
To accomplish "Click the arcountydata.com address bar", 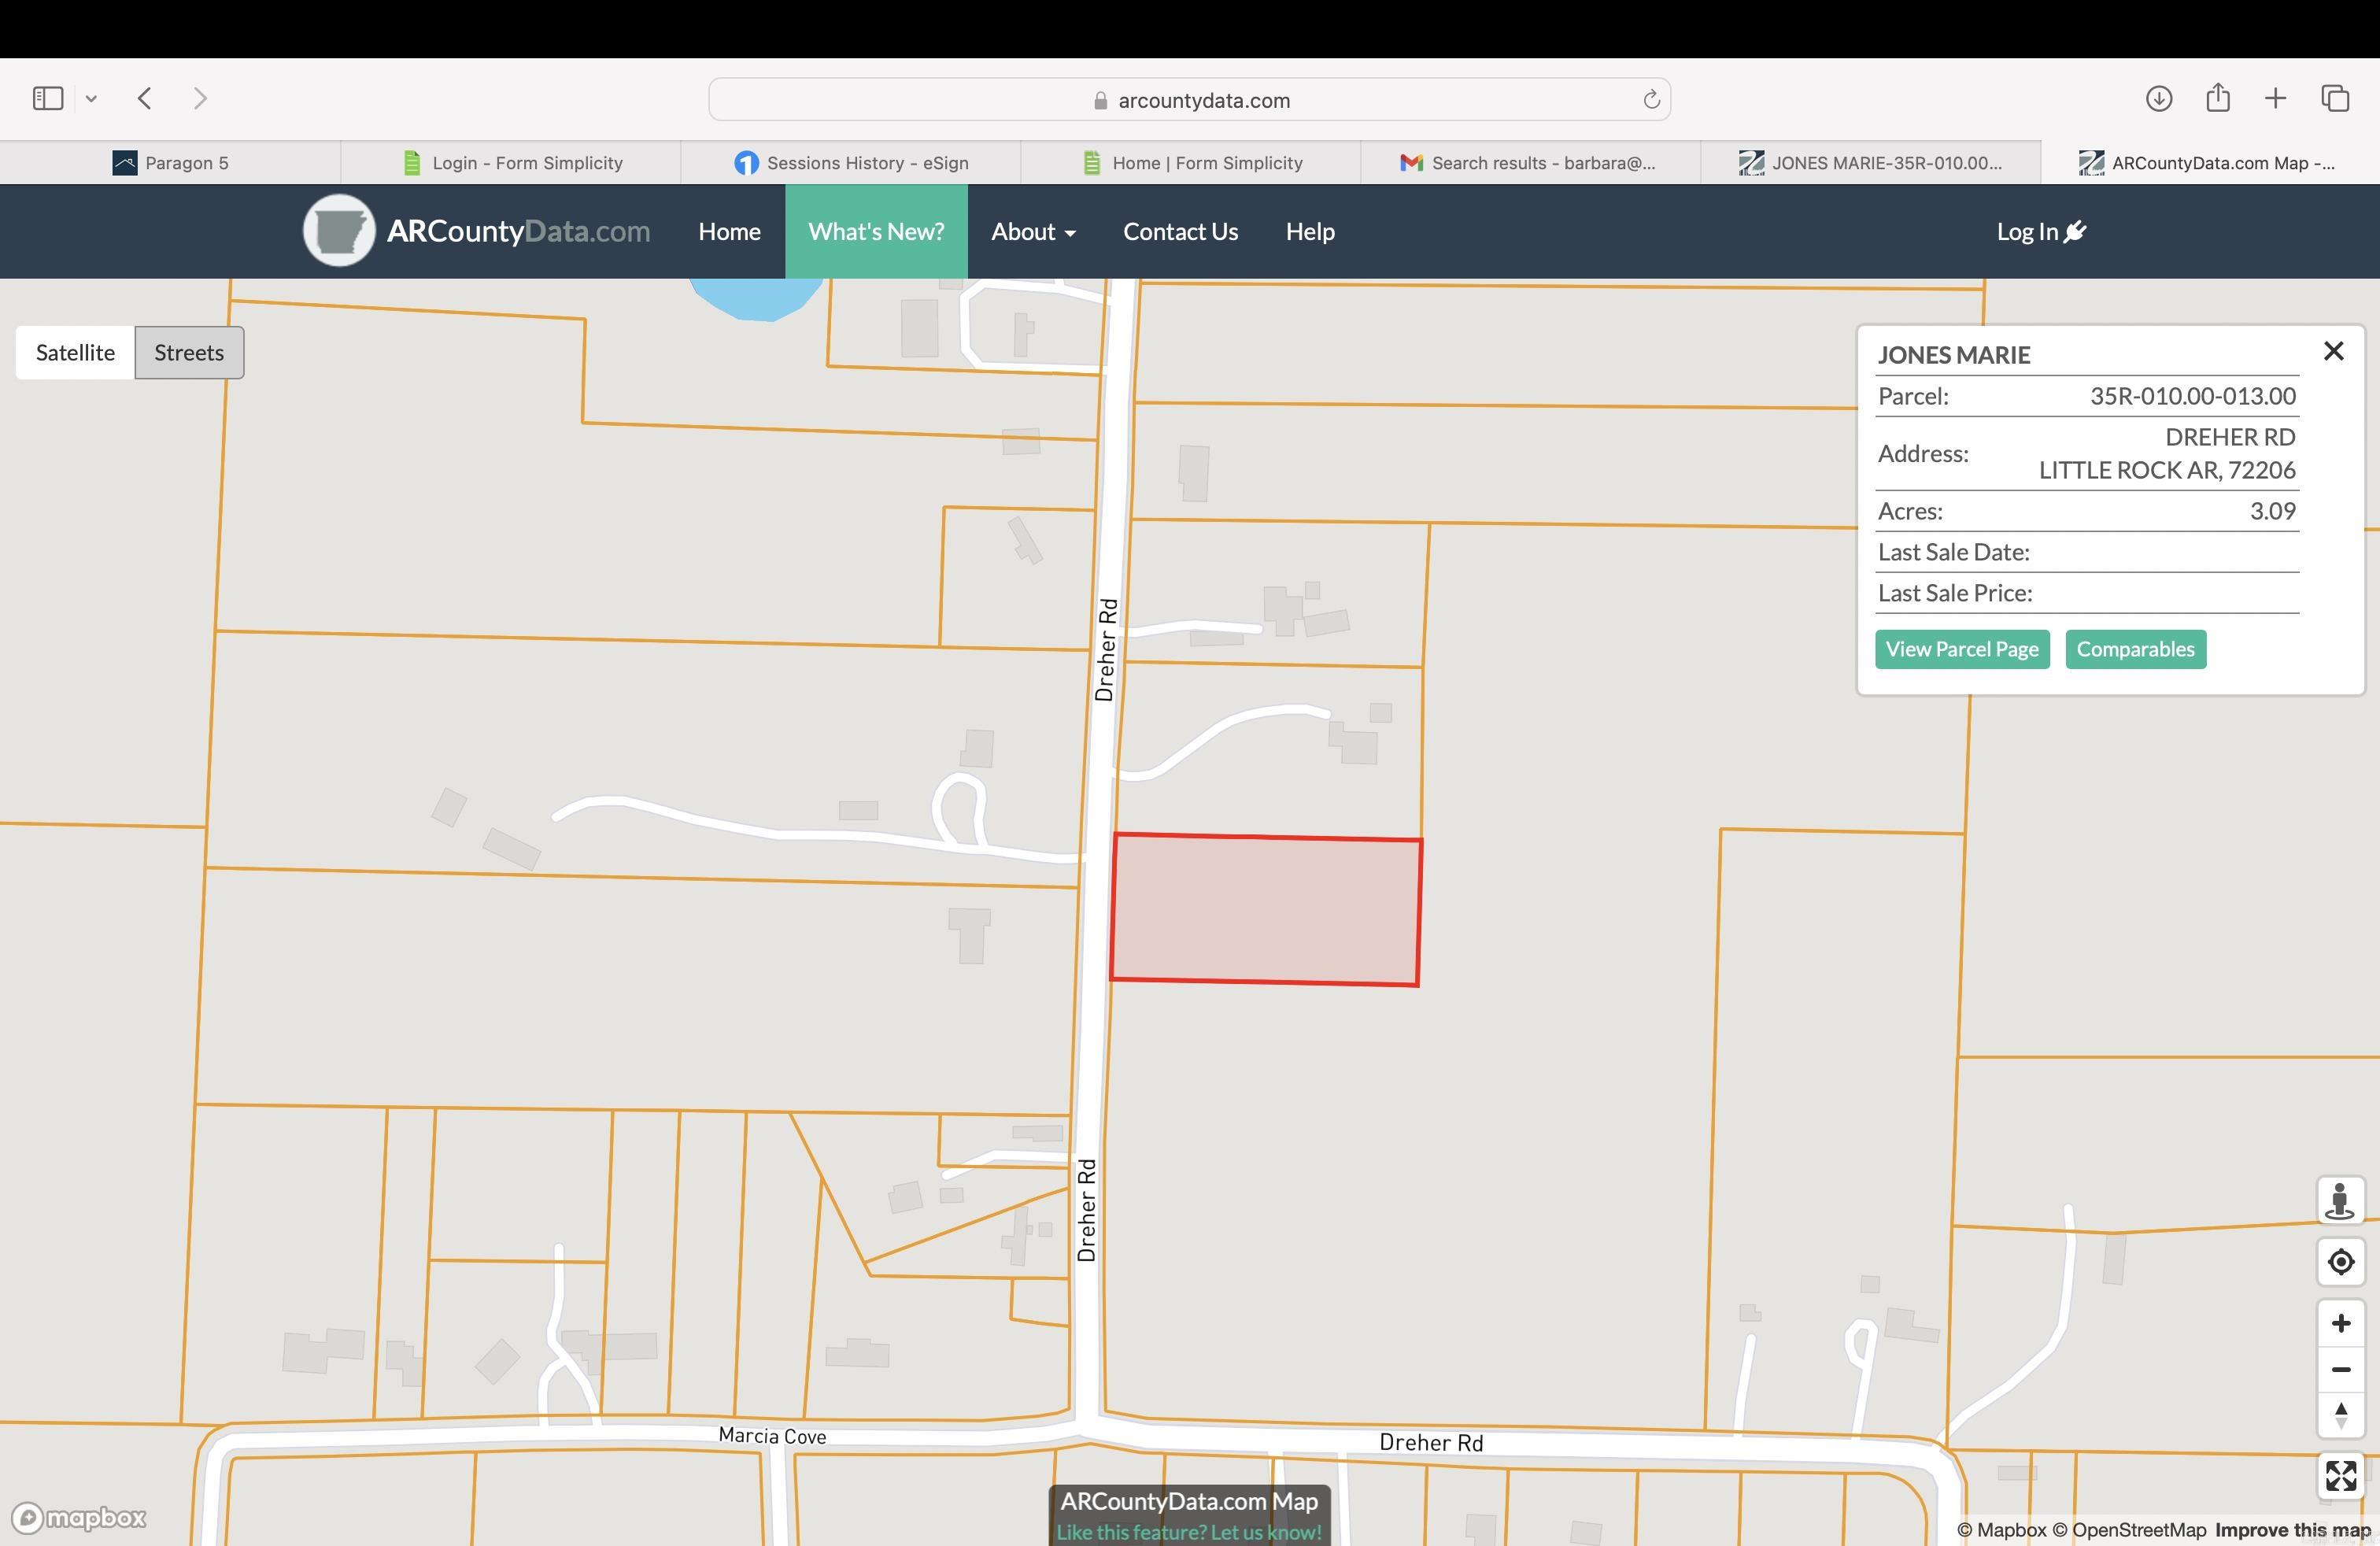I will pos(1189,99).
